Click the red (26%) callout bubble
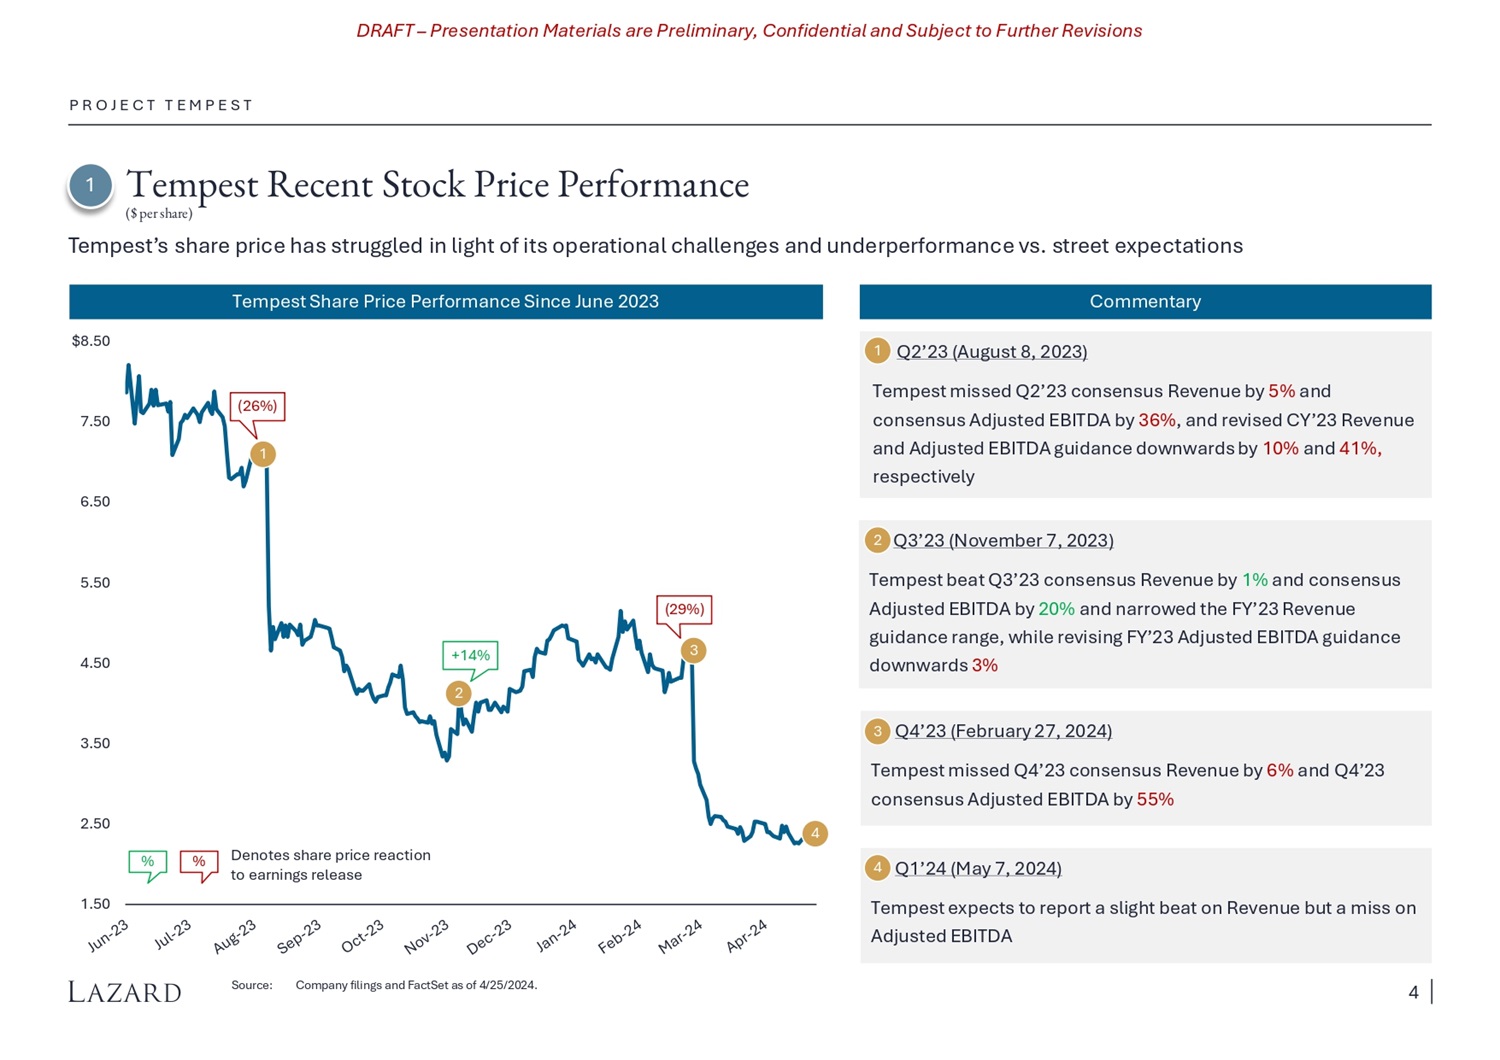The height and width of the screenshot is (1060, 1500). pyautogui.click(x=257, y=406)
